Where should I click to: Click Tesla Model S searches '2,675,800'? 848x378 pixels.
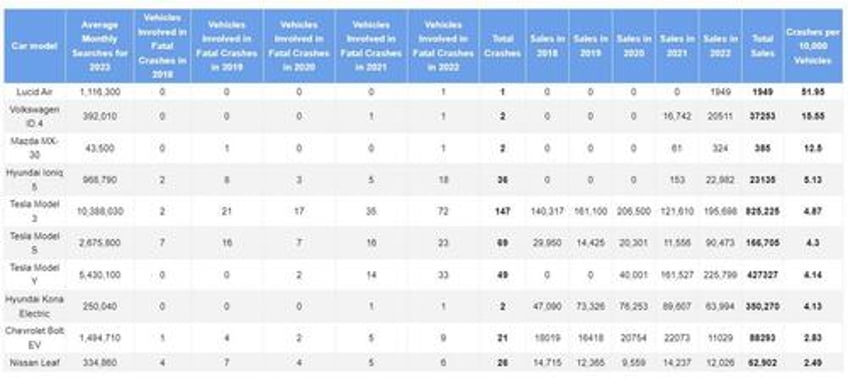click(x=100, y=243)
